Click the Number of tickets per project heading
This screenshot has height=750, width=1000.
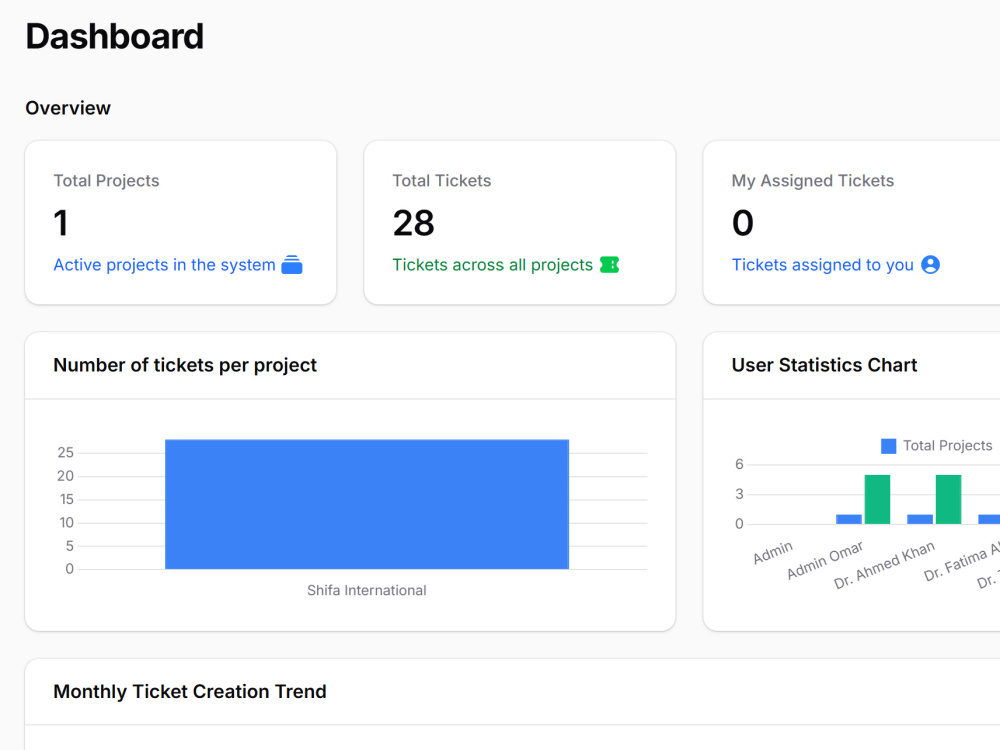pos(185,365)
